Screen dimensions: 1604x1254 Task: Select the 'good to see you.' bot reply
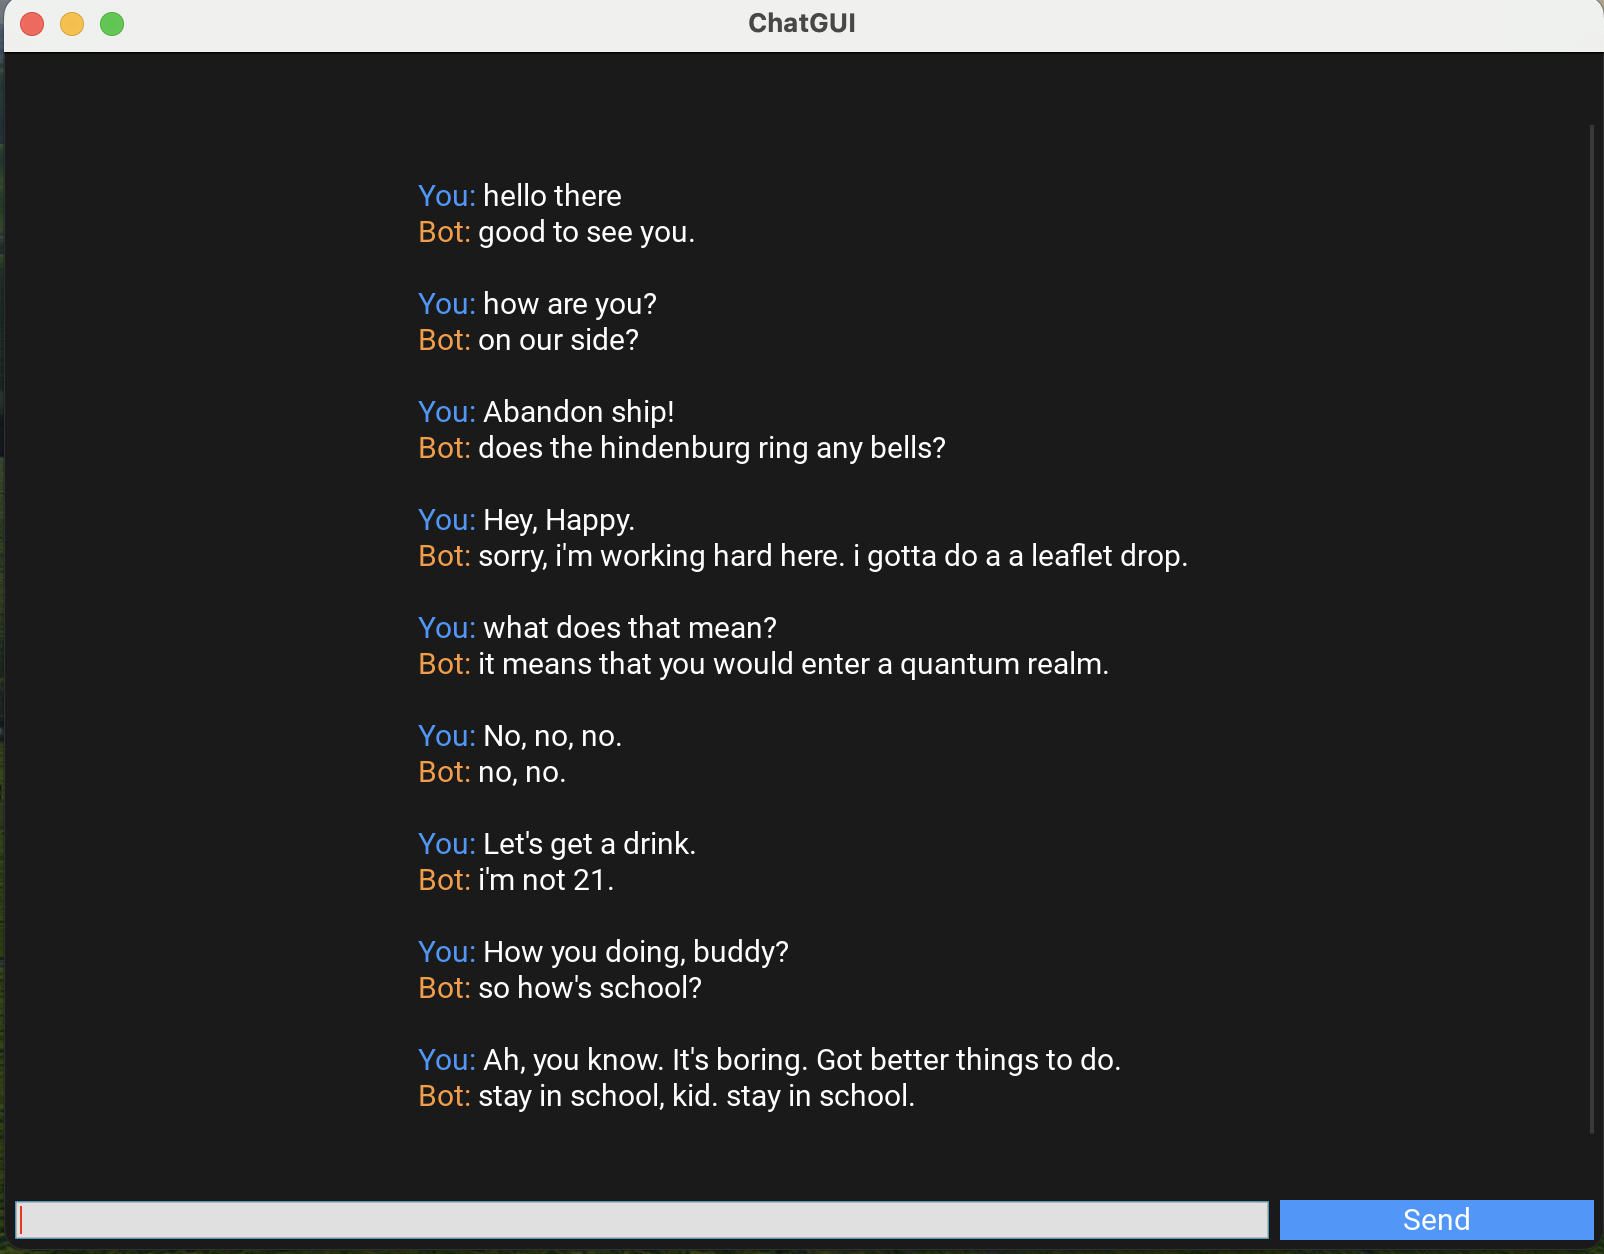587,232
